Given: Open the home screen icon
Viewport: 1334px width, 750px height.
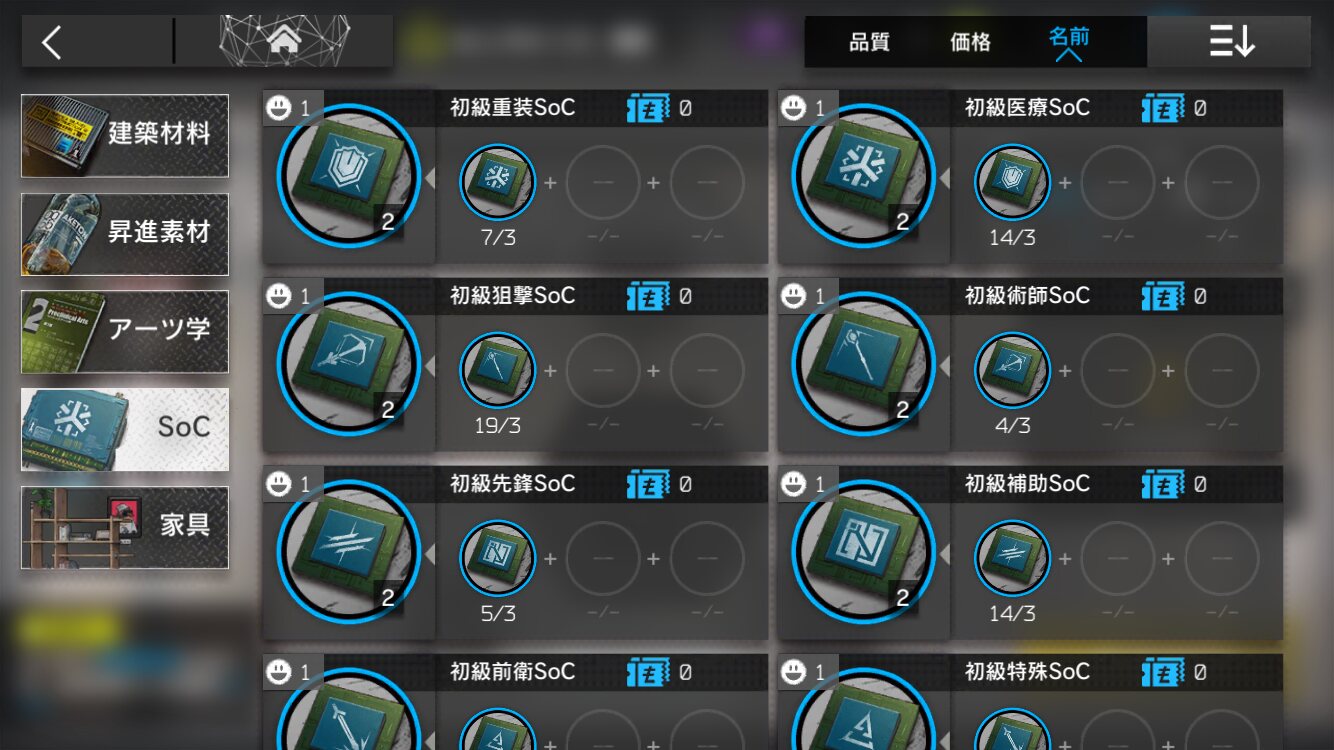Looking at the screenshot, I should point(285,41).
